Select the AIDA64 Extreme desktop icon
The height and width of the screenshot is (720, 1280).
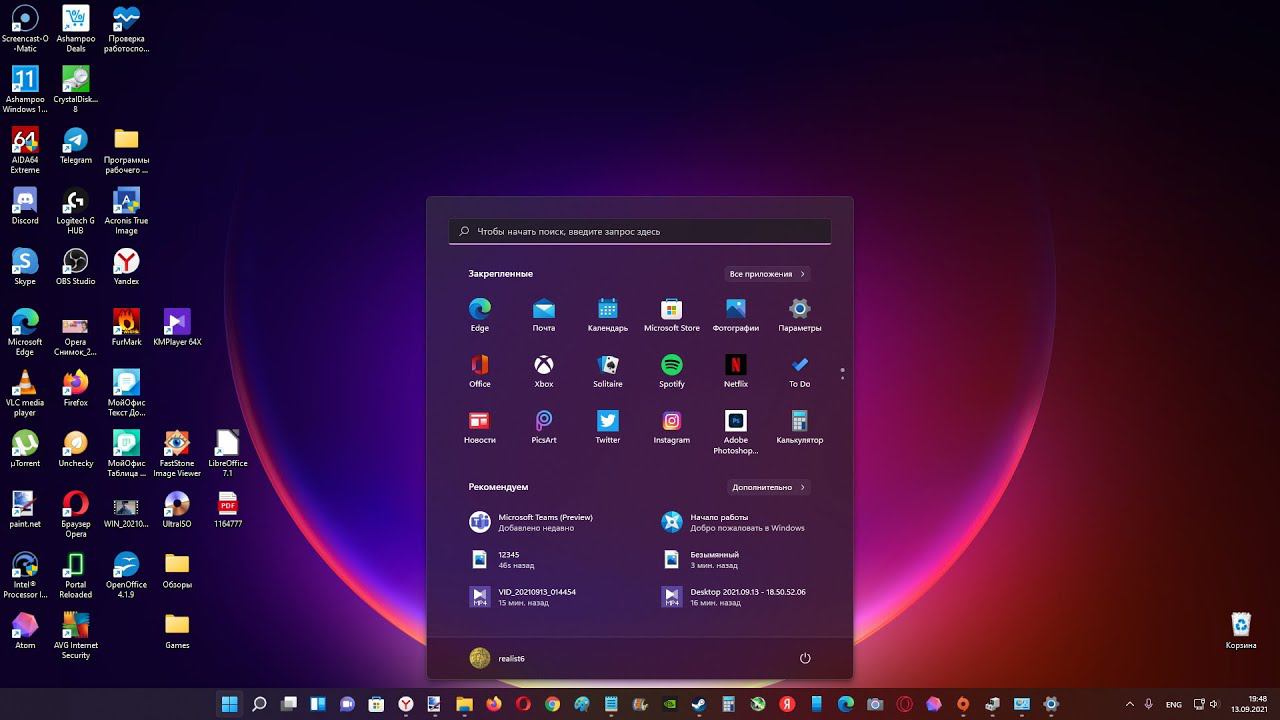(x=25, y=150)
